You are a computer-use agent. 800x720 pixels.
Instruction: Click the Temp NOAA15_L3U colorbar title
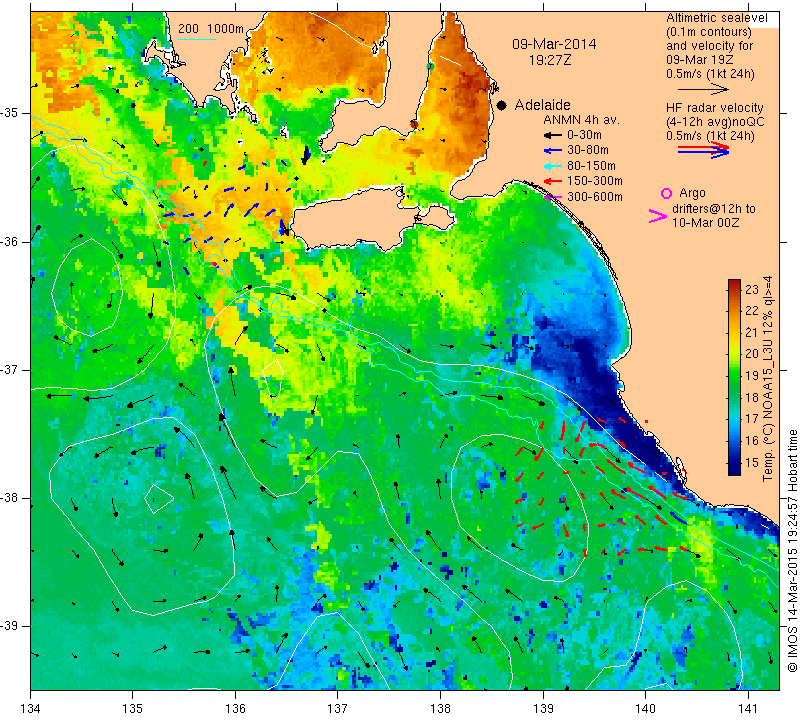tap(768, 379)
